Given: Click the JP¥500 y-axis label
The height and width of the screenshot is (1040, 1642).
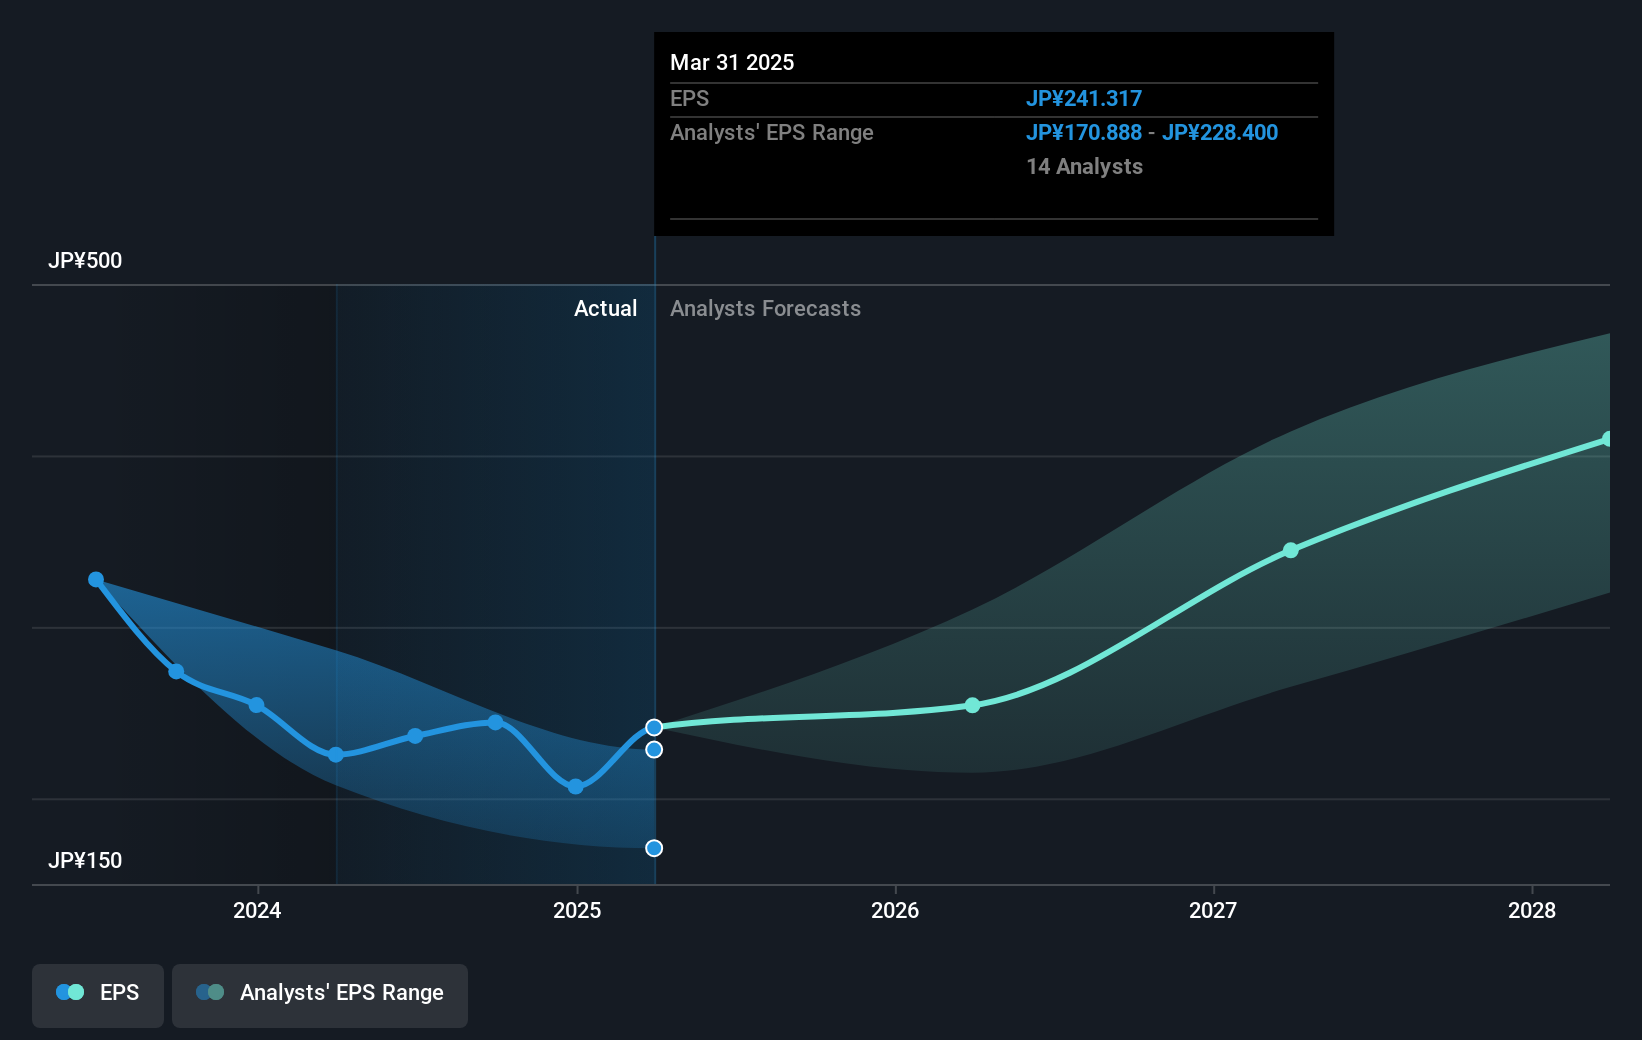Looking at the screenshot, I should click(85, 261).
